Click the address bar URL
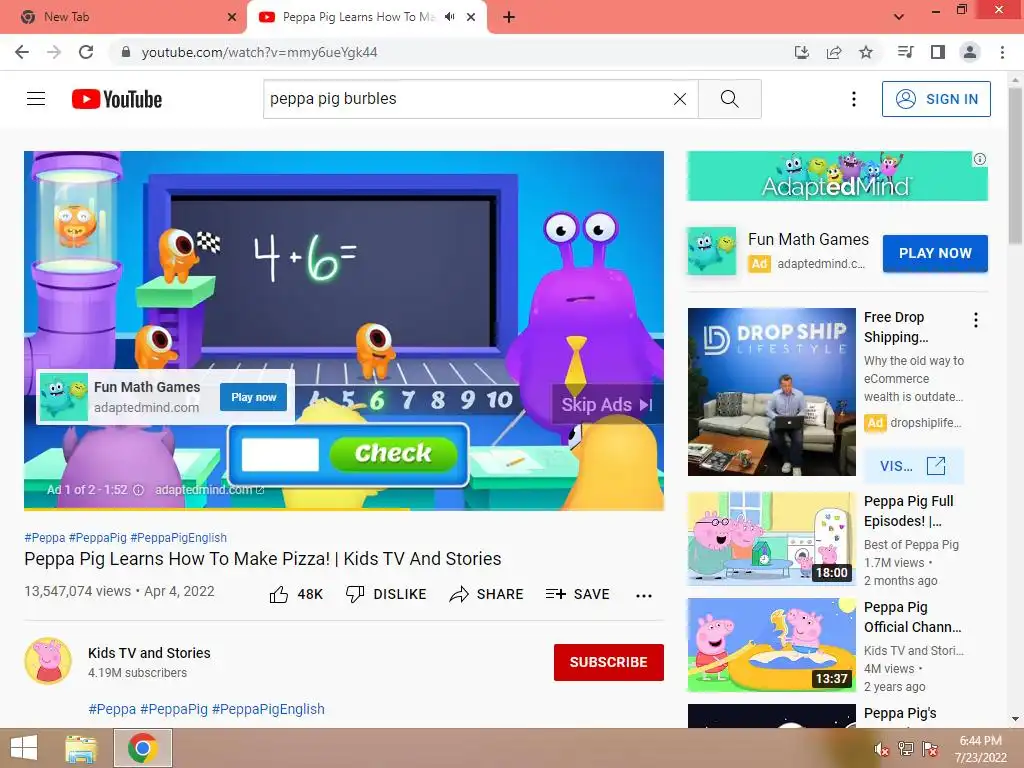The width and height of the screenshot is (1024, 768). pos(259,52)
